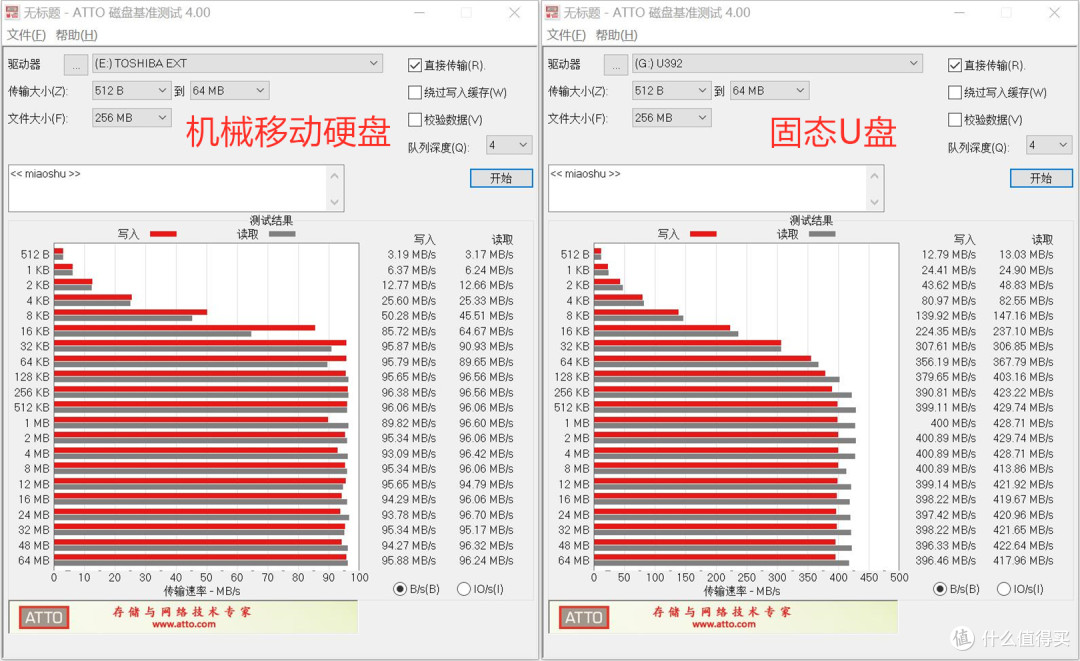
Task: Click ATTO app icon in left window title bar
Action: (x=12, y=12)
